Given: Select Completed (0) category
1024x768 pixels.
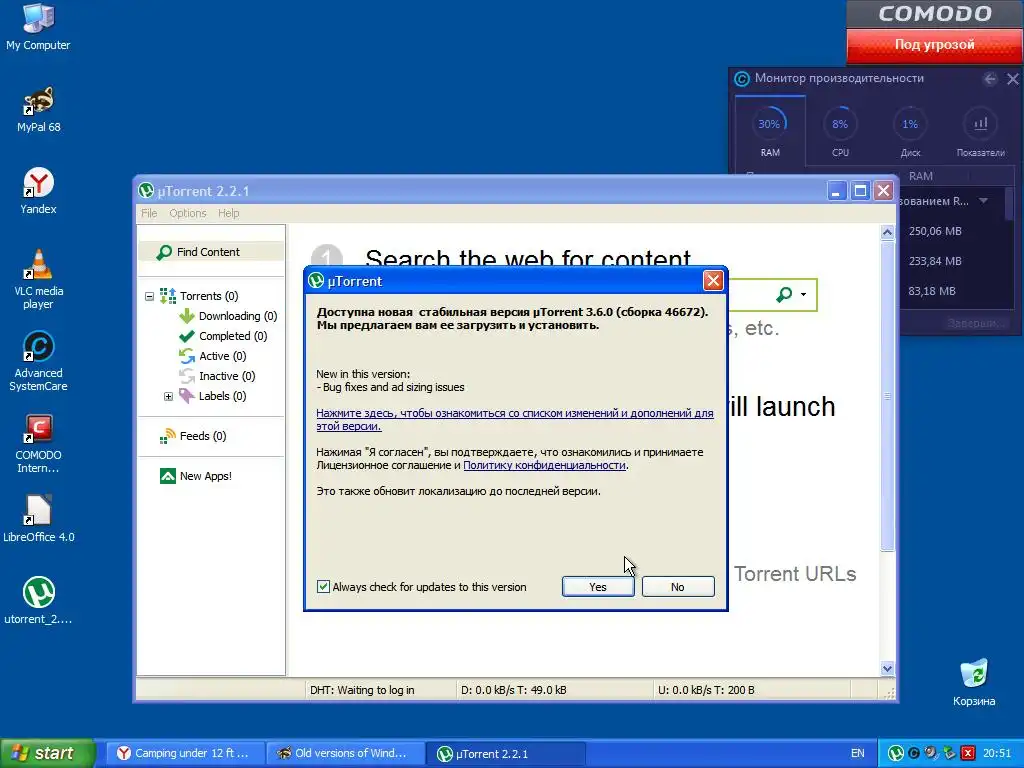Looking at the screenshot, I should tap(223, 336).
